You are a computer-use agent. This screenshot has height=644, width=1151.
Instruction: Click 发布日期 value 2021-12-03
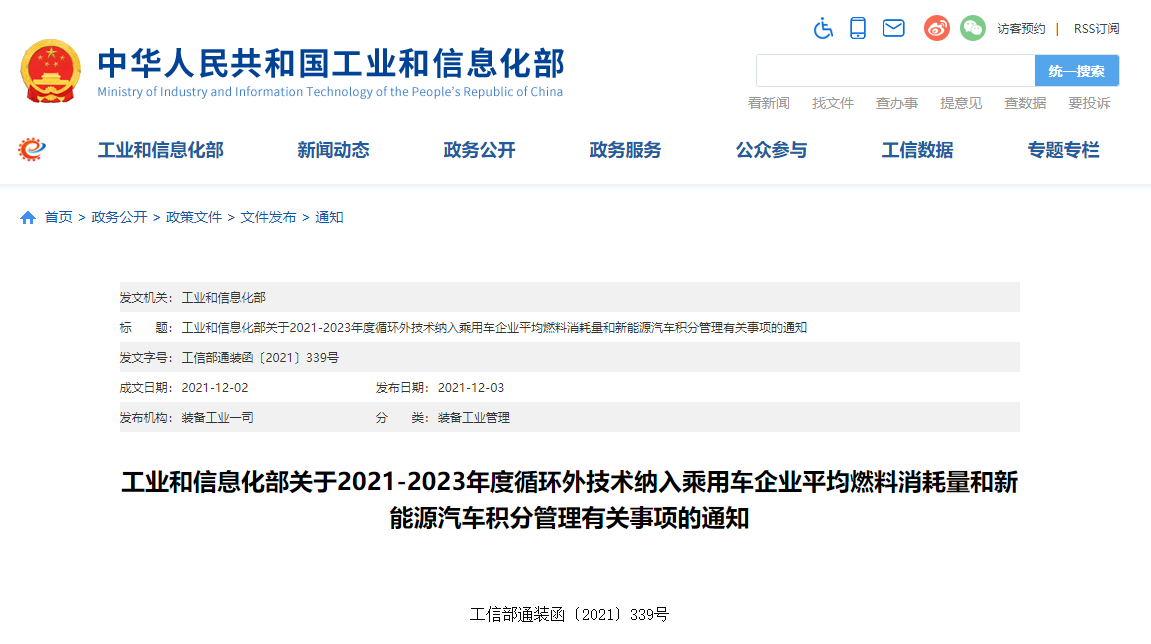[471, 388]
